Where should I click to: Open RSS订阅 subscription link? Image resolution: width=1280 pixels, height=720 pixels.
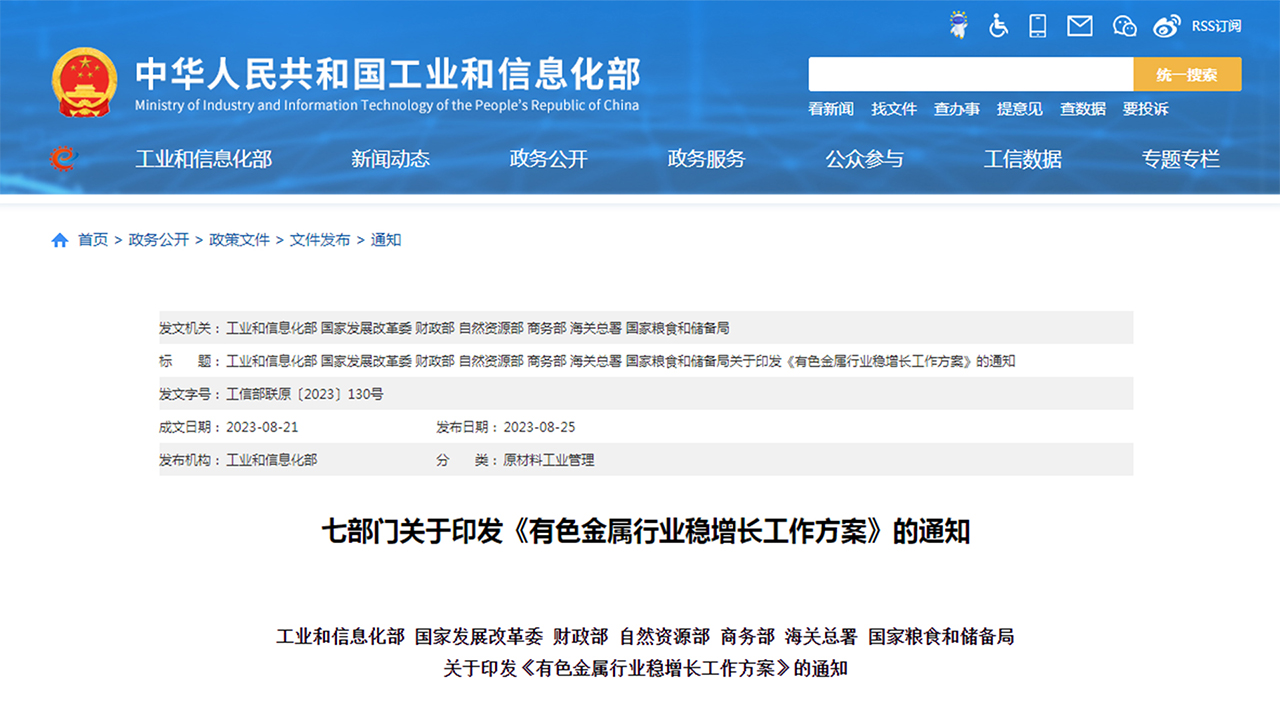click(1216, 26)
